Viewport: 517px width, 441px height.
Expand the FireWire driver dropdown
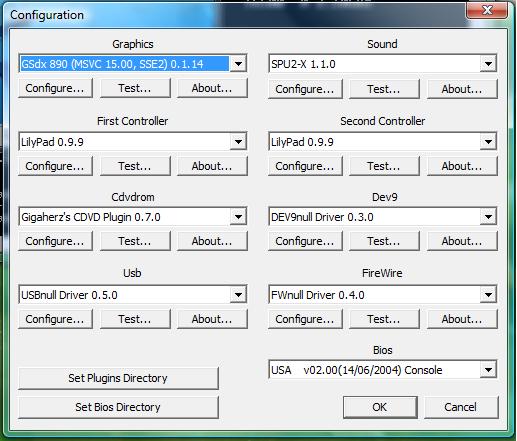coord(488,295)
